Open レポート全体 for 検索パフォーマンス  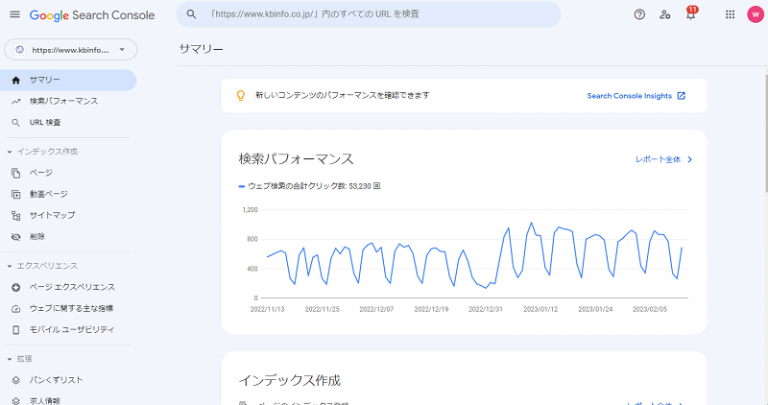[x=658, y=160]
